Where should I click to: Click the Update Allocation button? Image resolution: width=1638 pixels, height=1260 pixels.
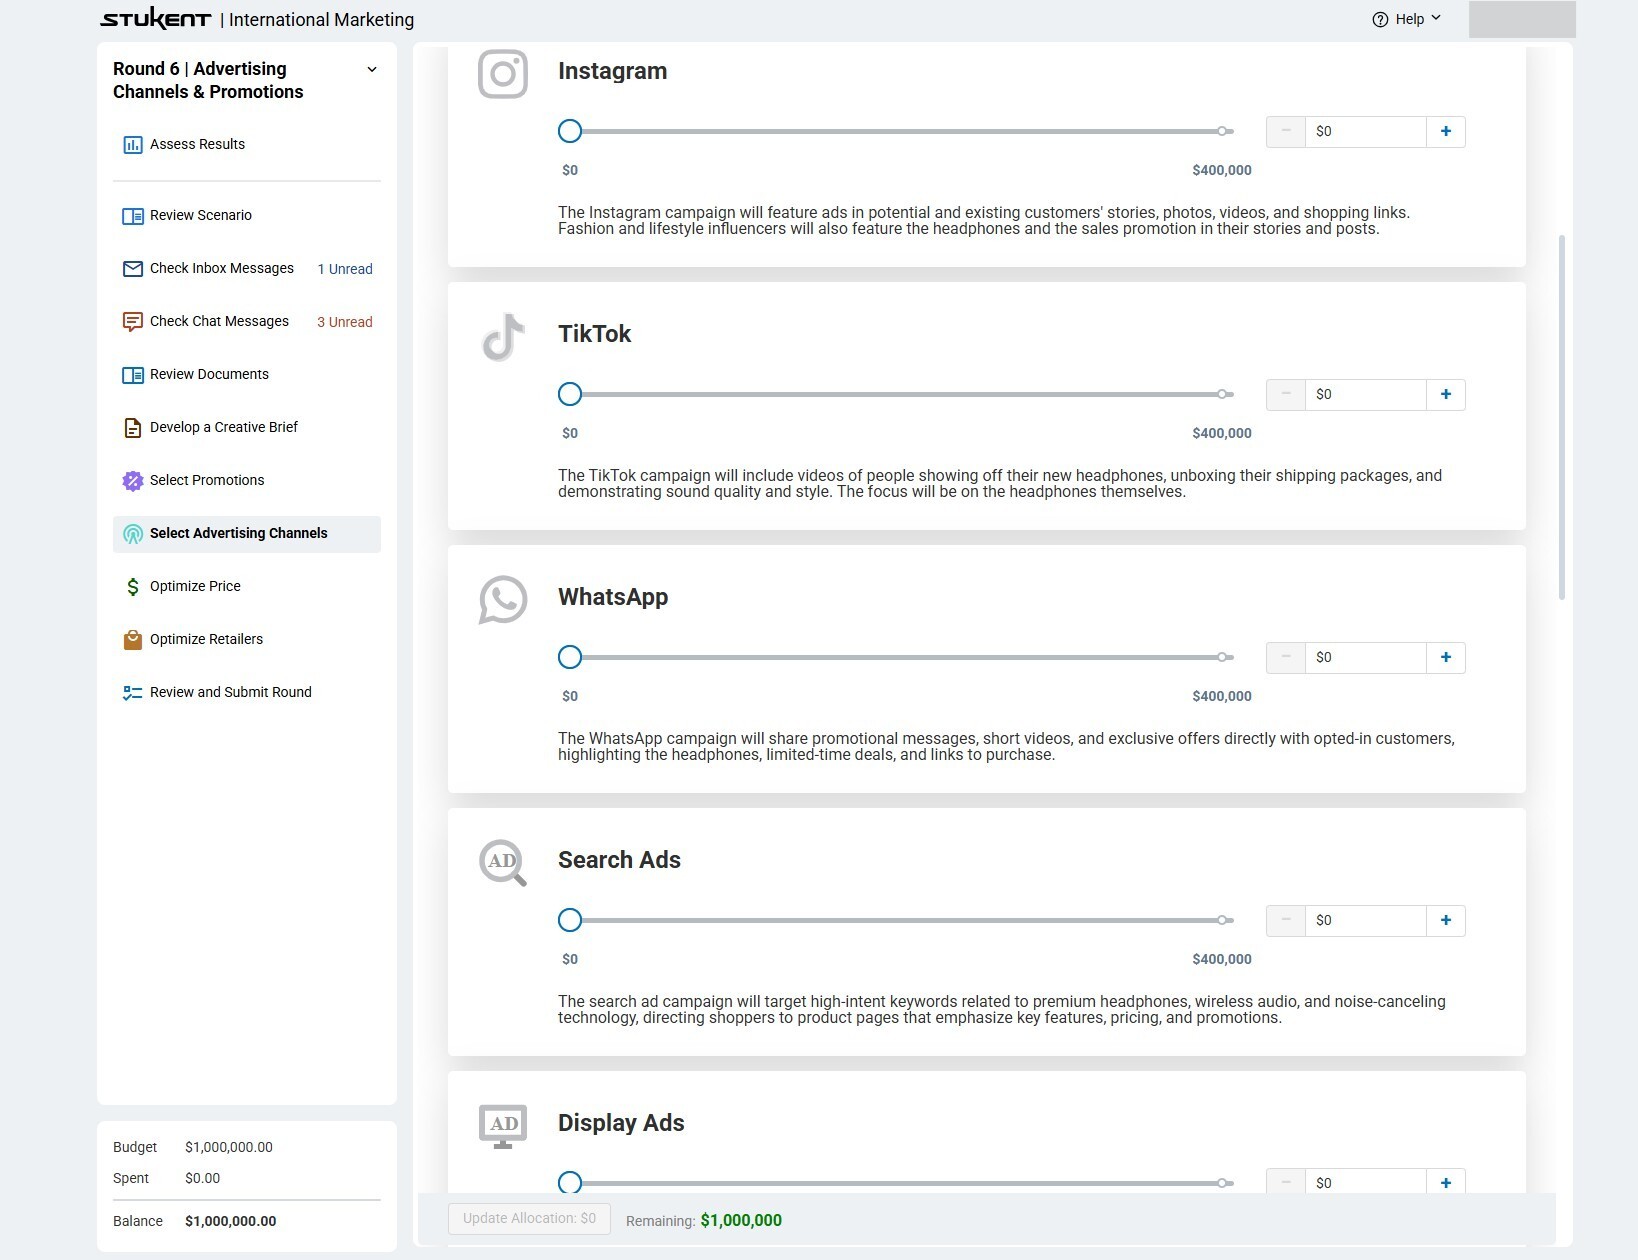coord(529,1219)
